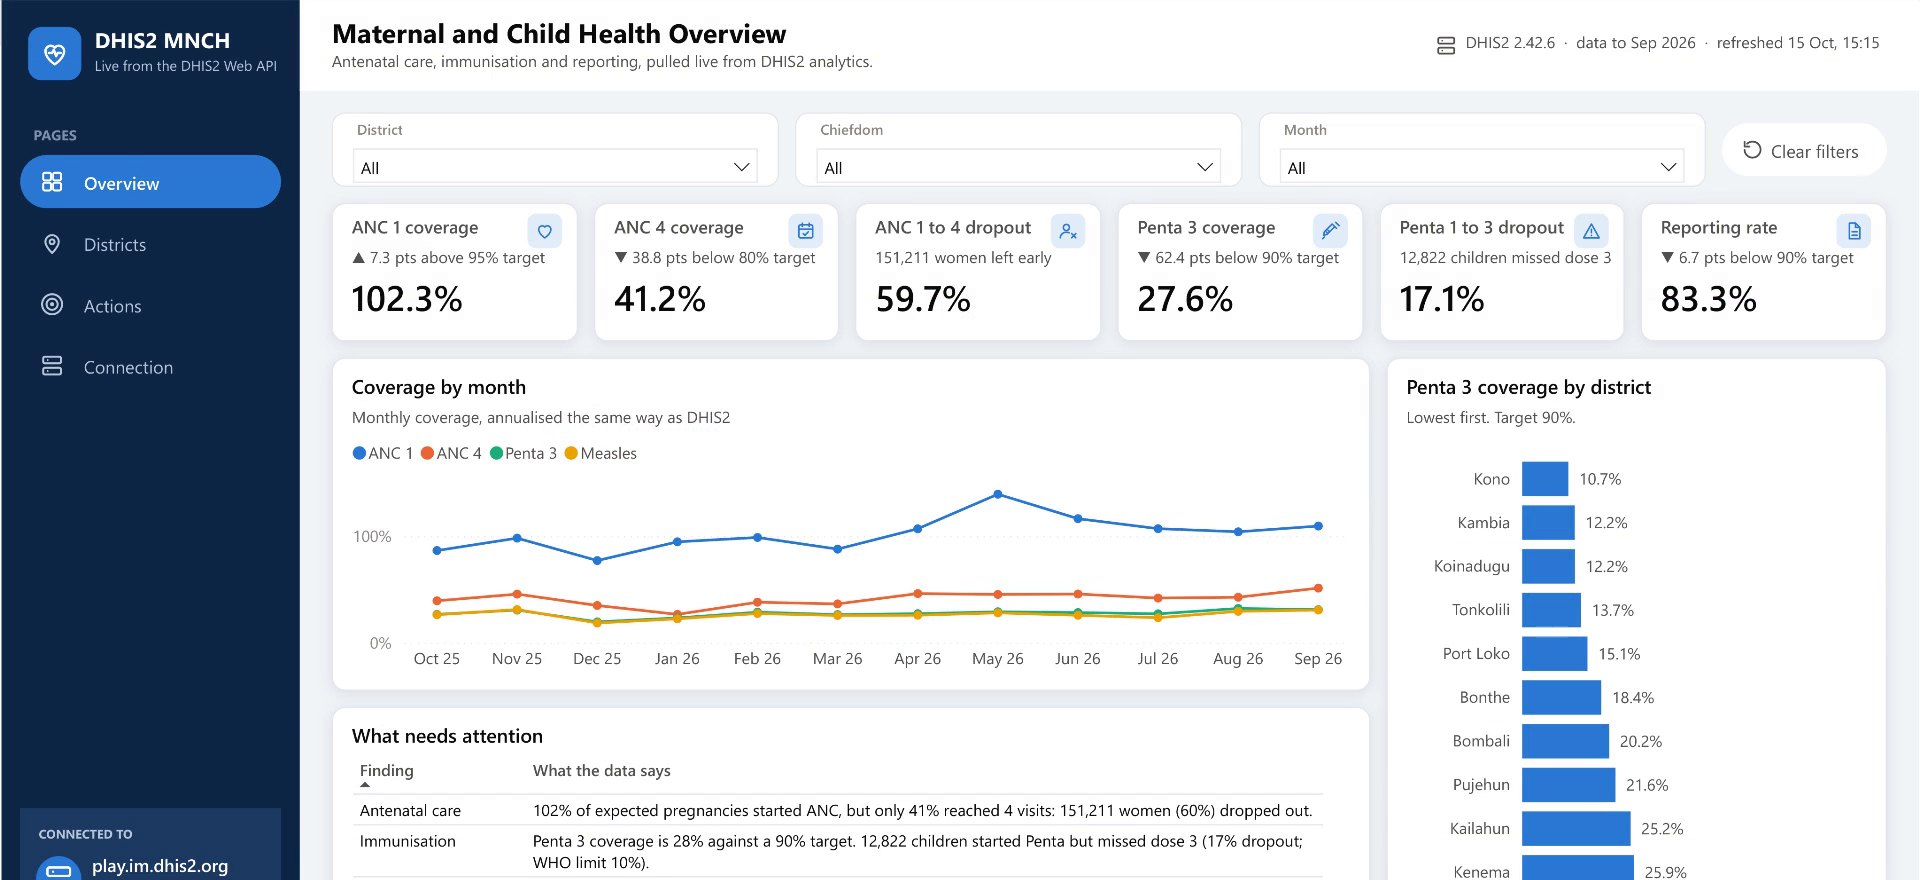Click the 'What the data says' column header

point(602,770)
